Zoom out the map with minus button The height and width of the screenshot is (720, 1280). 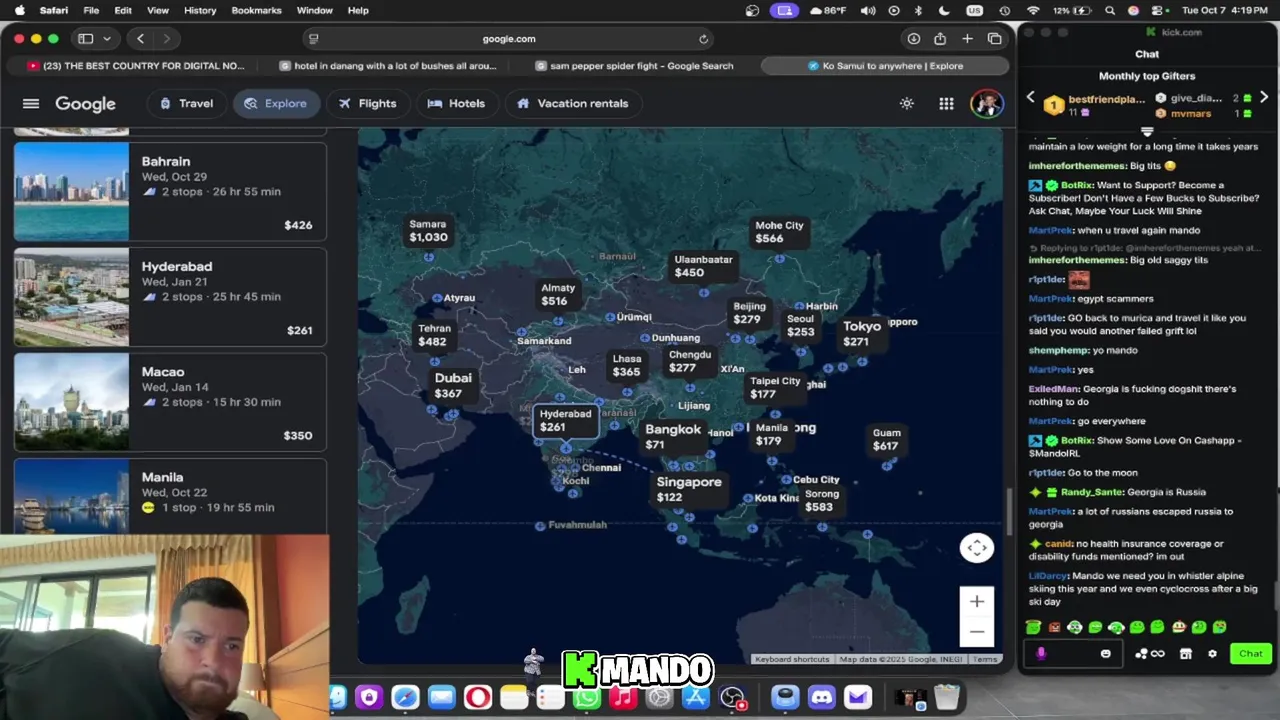[977, 632]
